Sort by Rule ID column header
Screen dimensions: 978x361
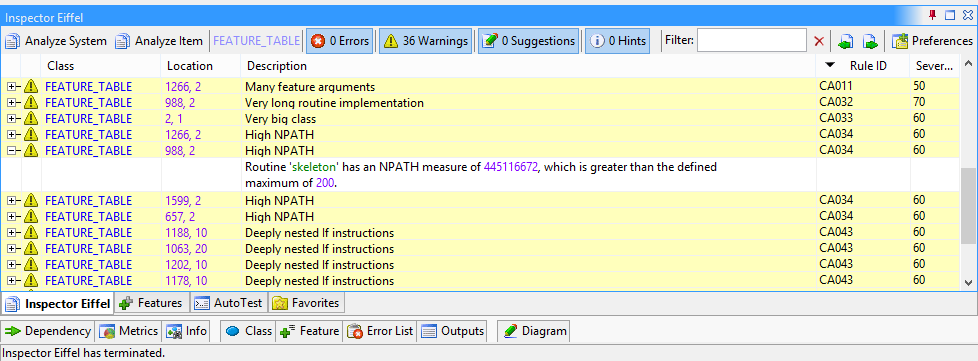click(863, 65)
